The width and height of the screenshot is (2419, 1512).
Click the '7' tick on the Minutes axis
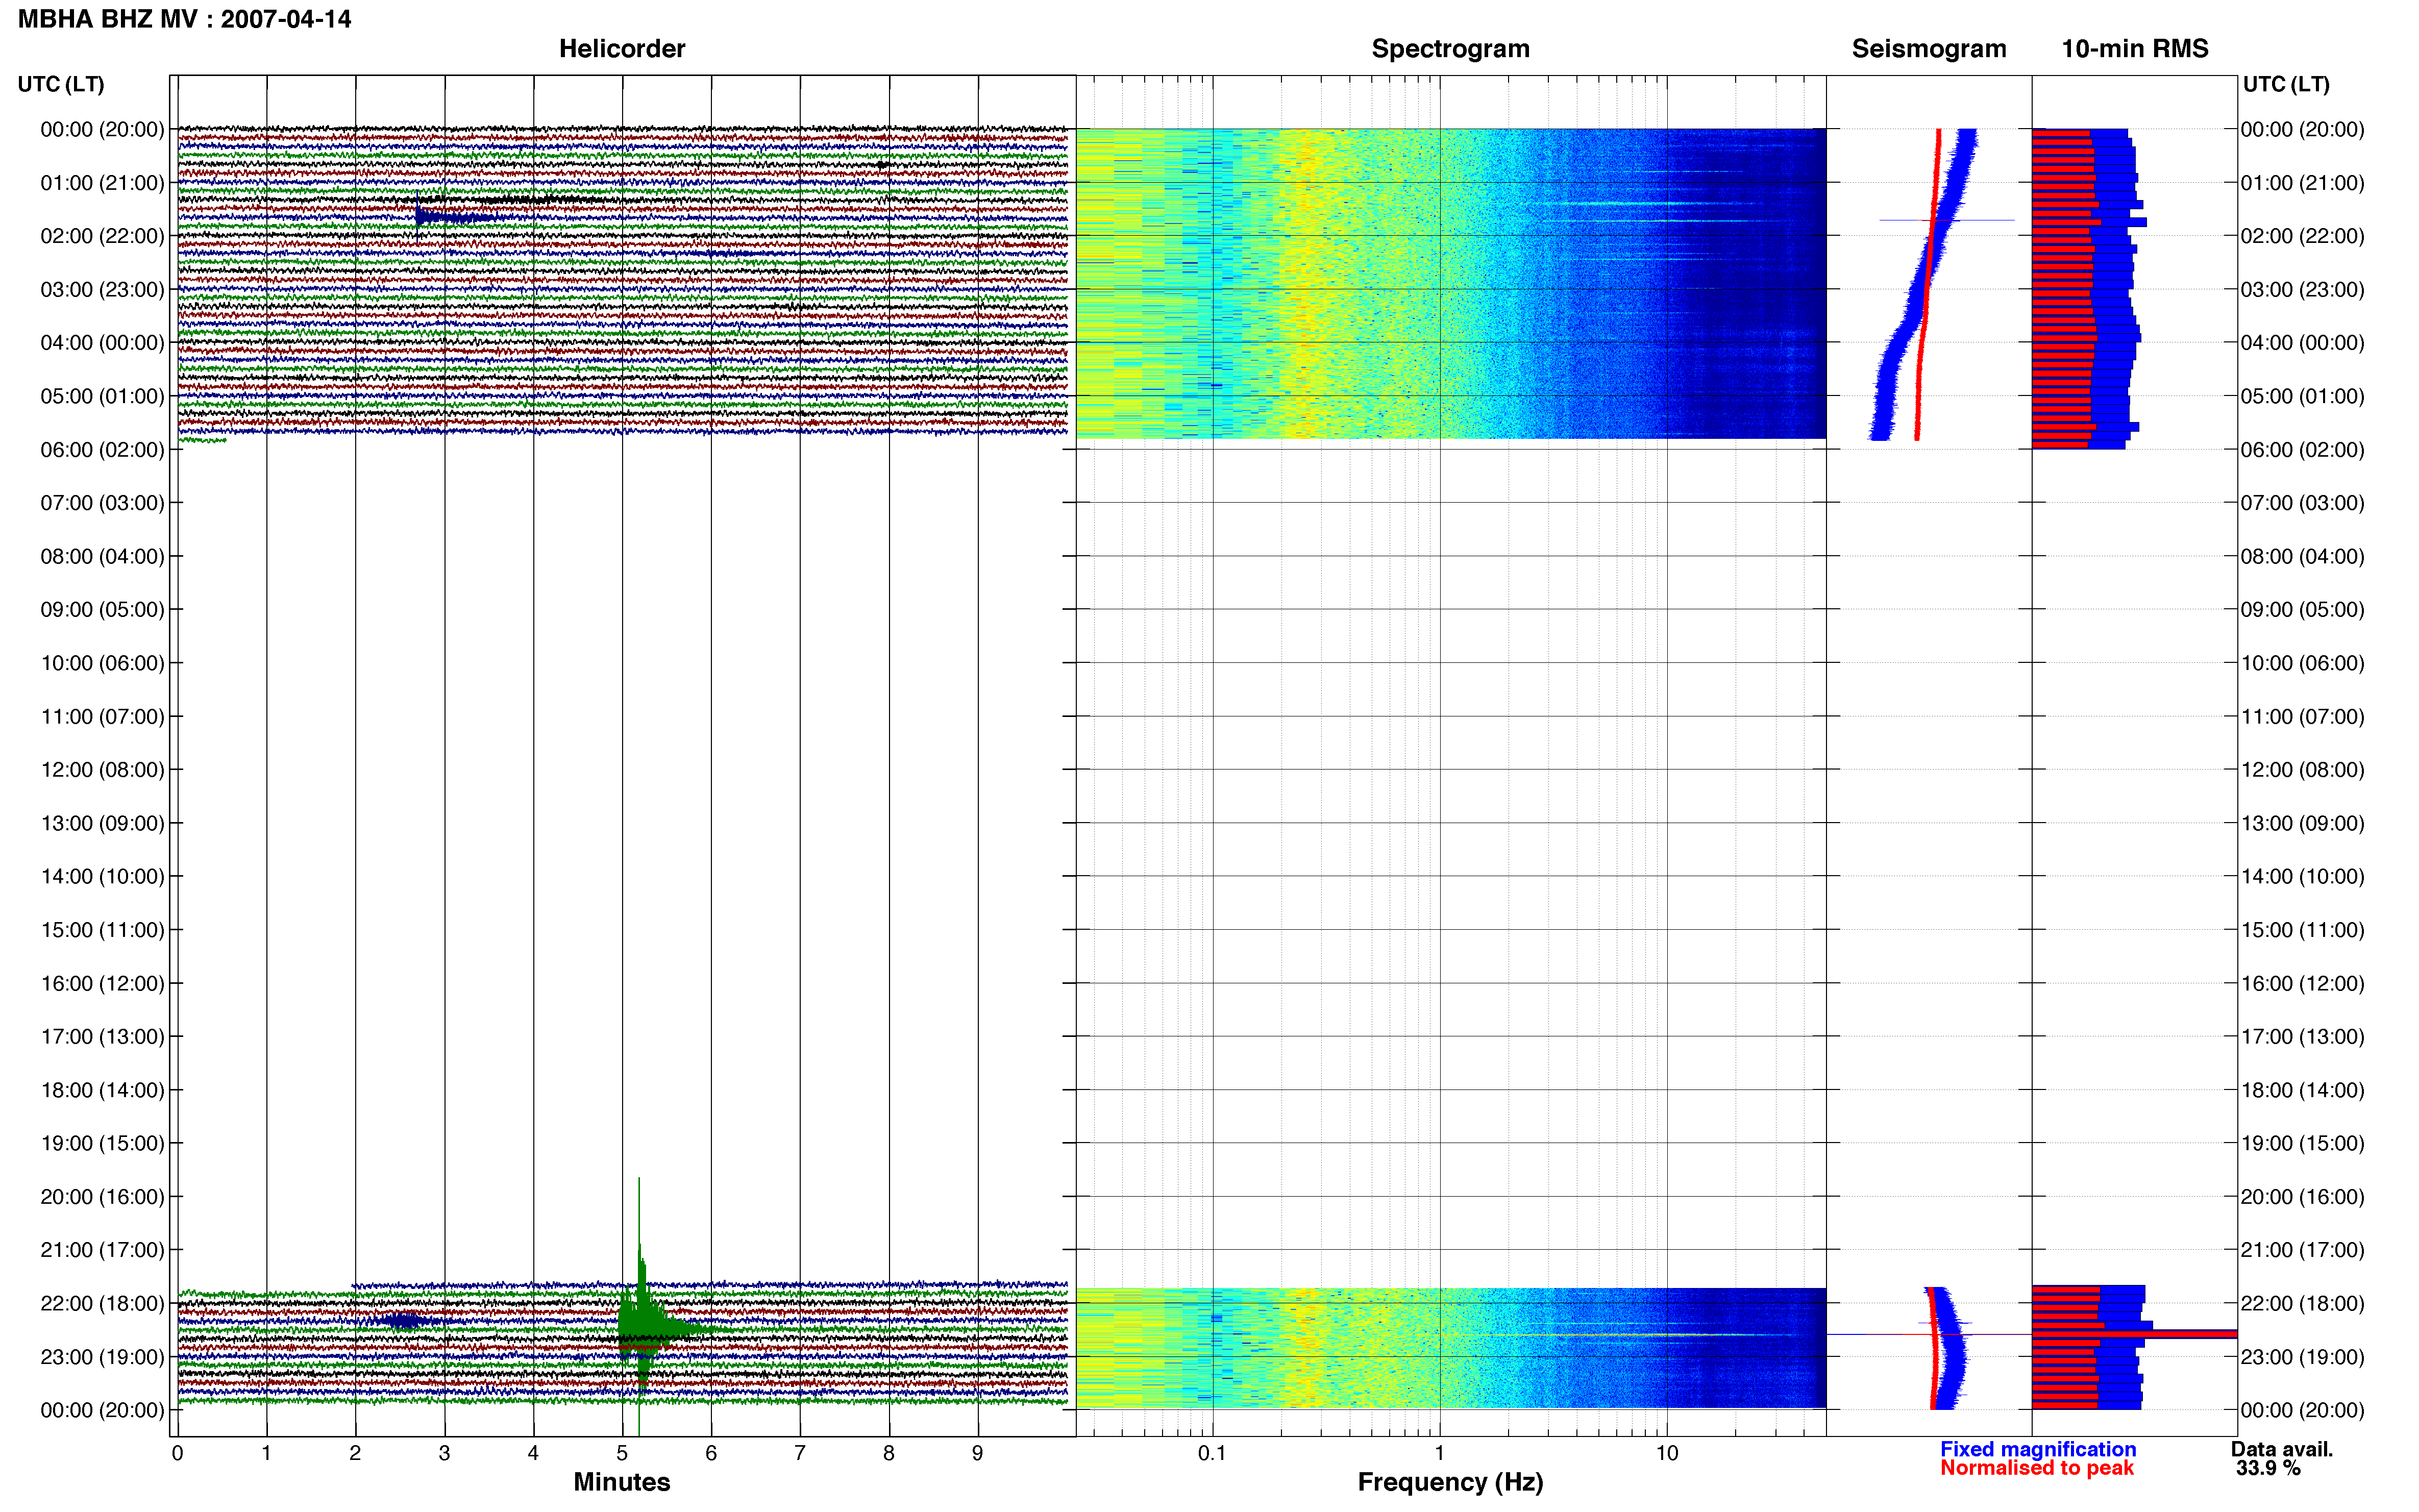pyautogui.click(x=800, y=1453)
